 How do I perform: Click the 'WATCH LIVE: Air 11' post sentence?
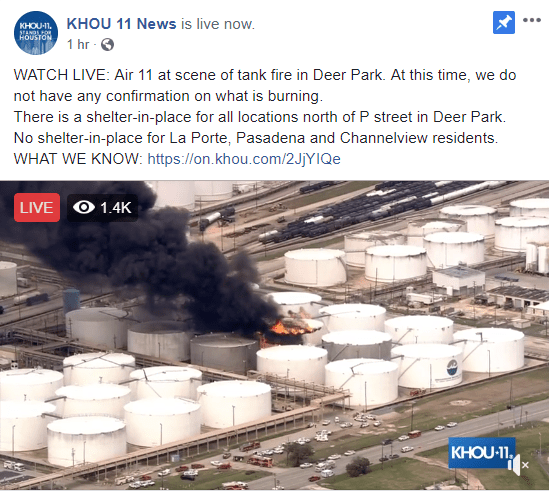[x=265, y=85]
